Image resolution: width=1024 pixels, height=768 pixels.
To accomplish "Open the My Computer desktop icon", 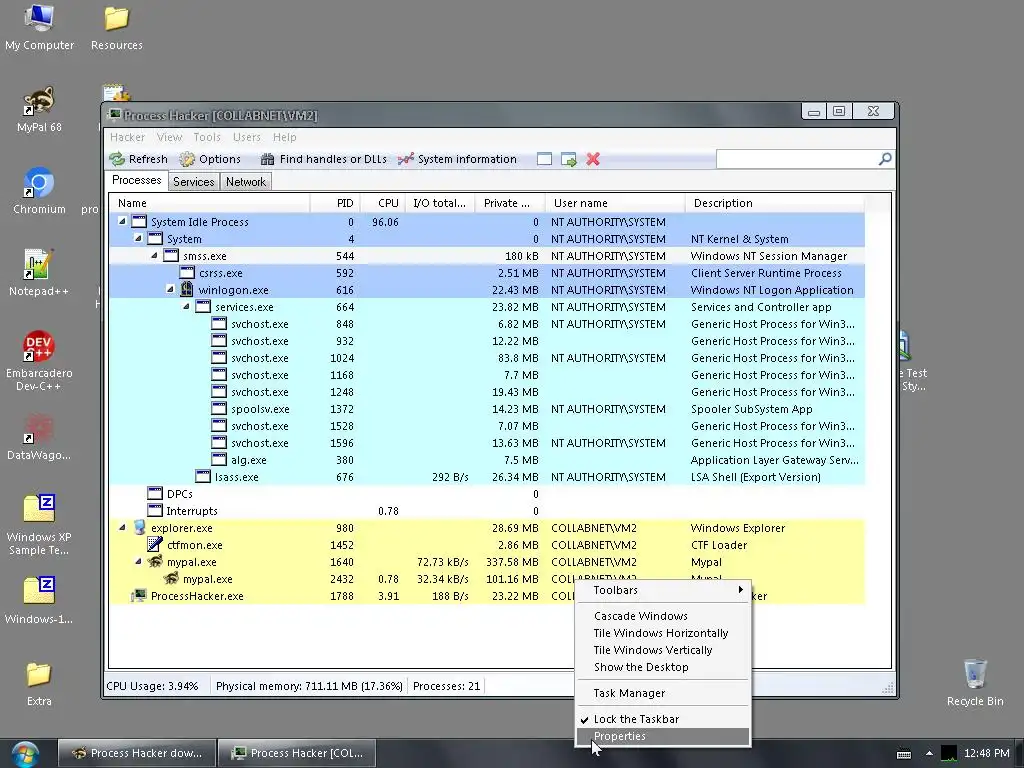I will [x=39, y=27].
